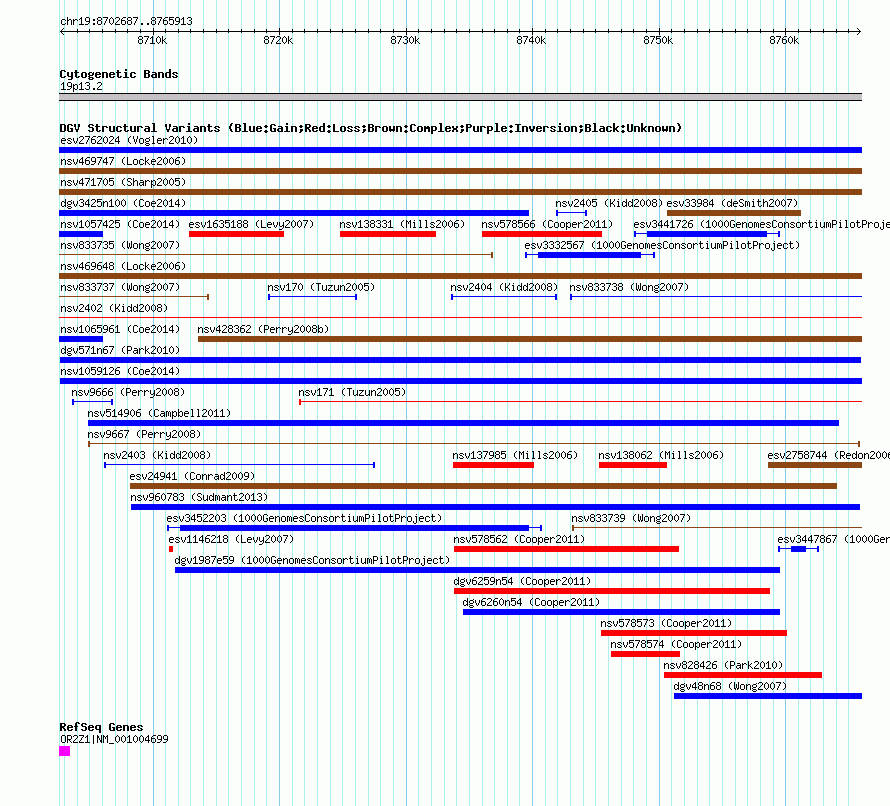
Task: Open esv3452203 1000Genomes variant label
Action: pos(304,518)
